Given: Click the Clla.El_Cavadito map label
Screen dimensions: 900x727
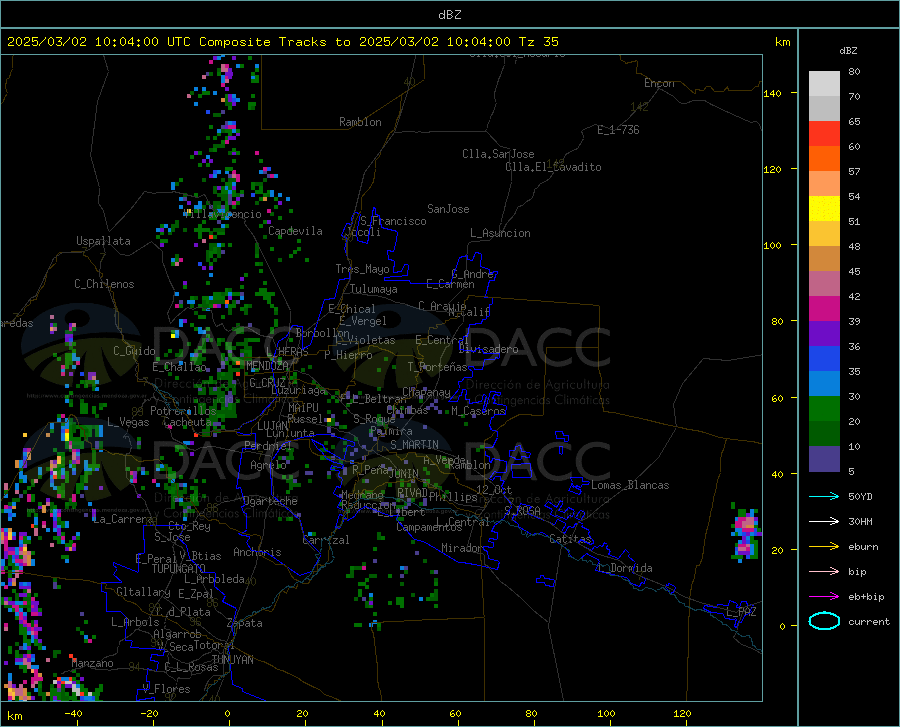Looking at the screenshot, I should [553, 168].
